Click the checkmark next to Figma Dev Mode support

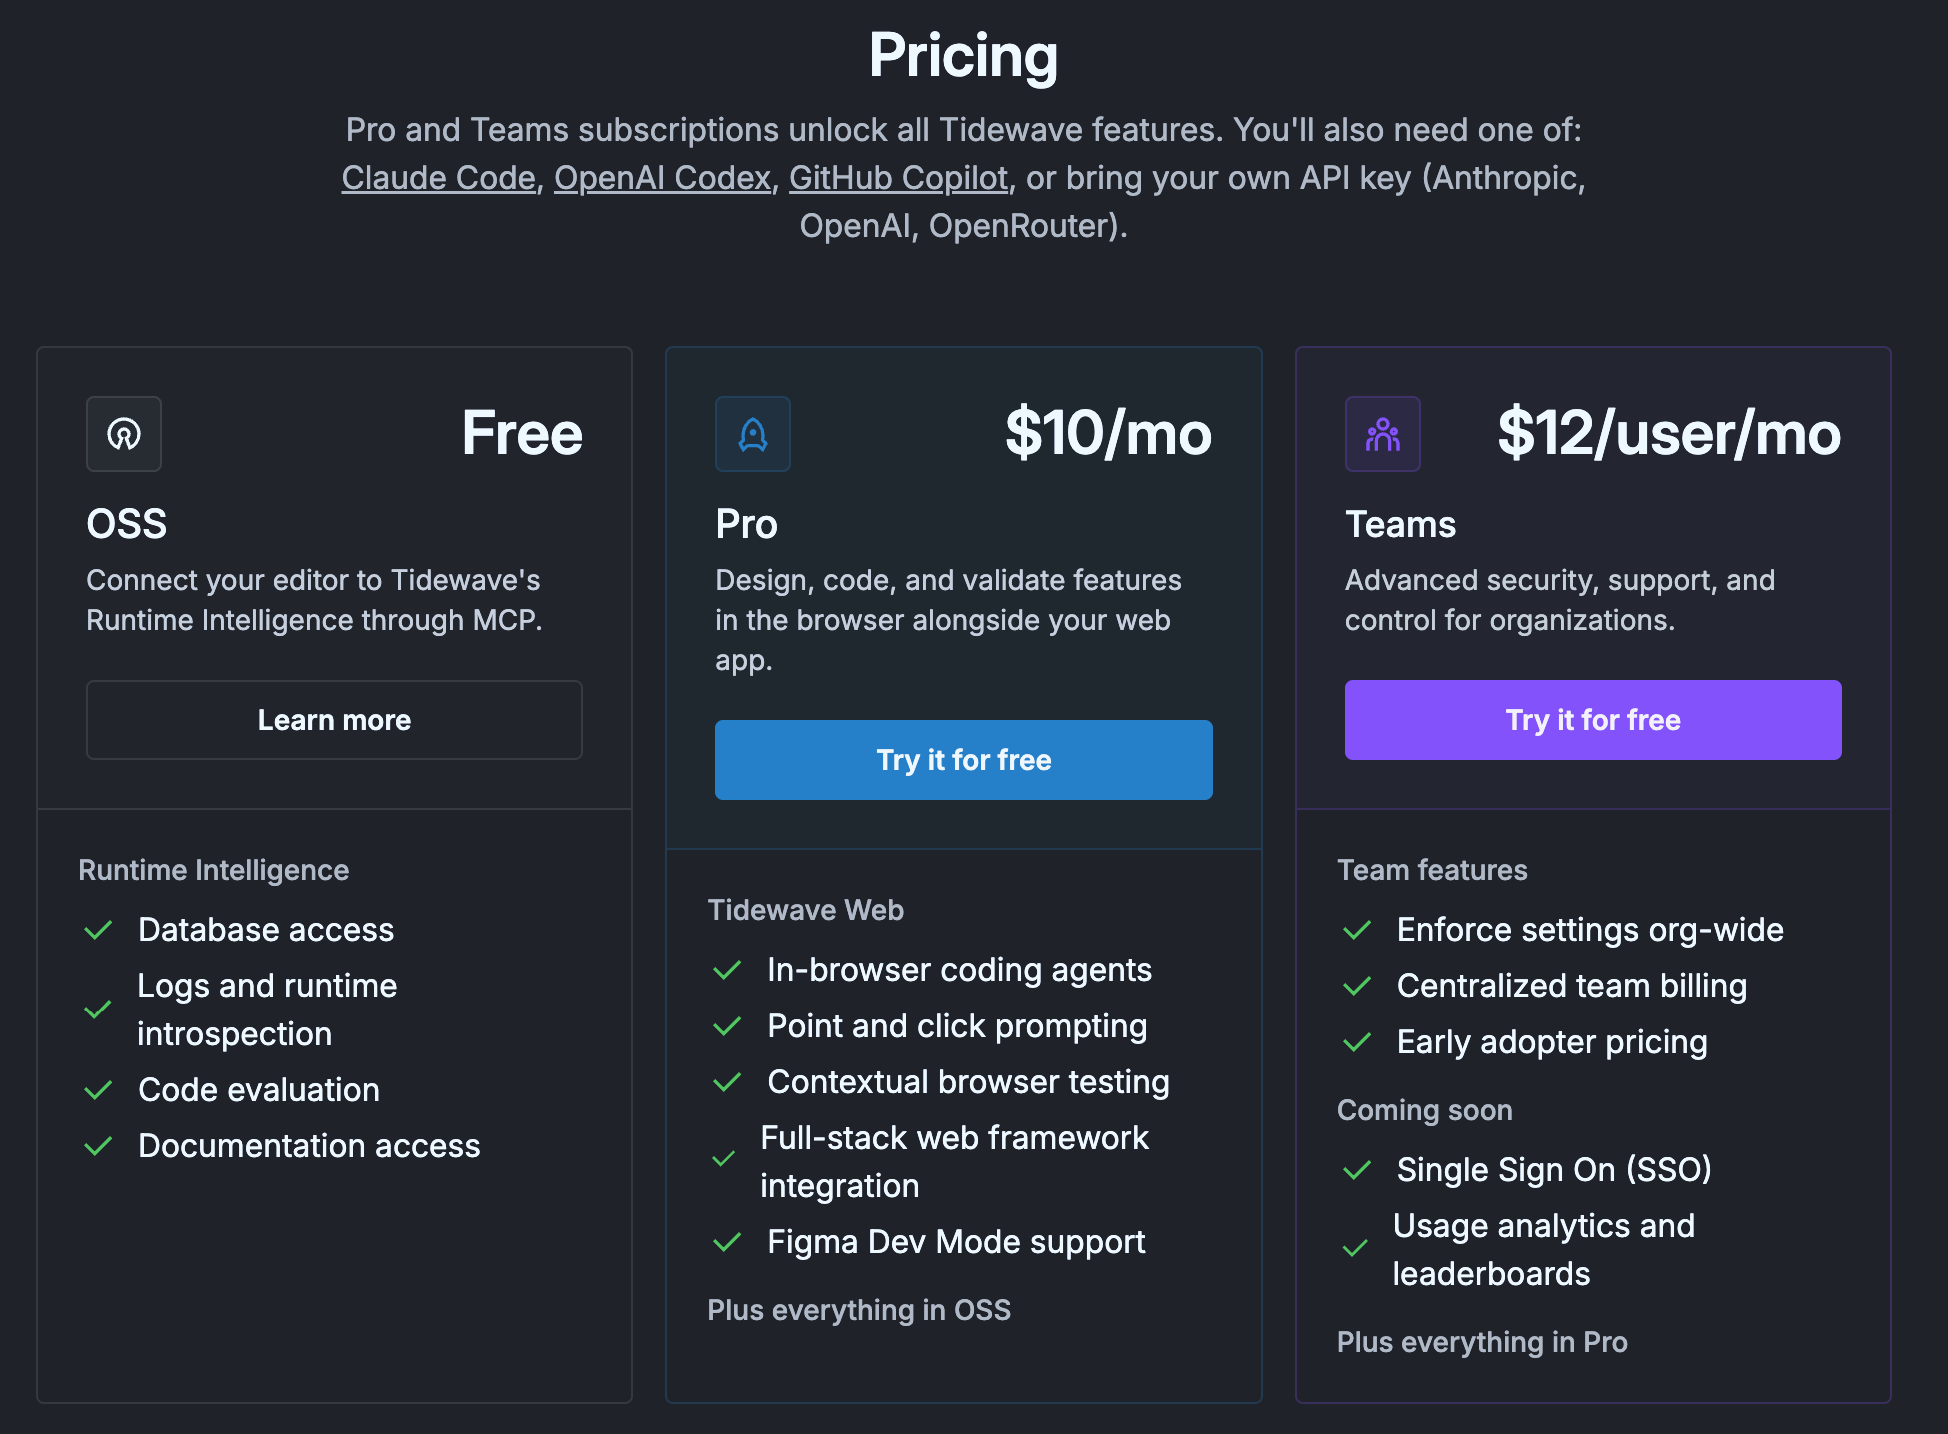pyautogui.click(x=727, y=1242)
